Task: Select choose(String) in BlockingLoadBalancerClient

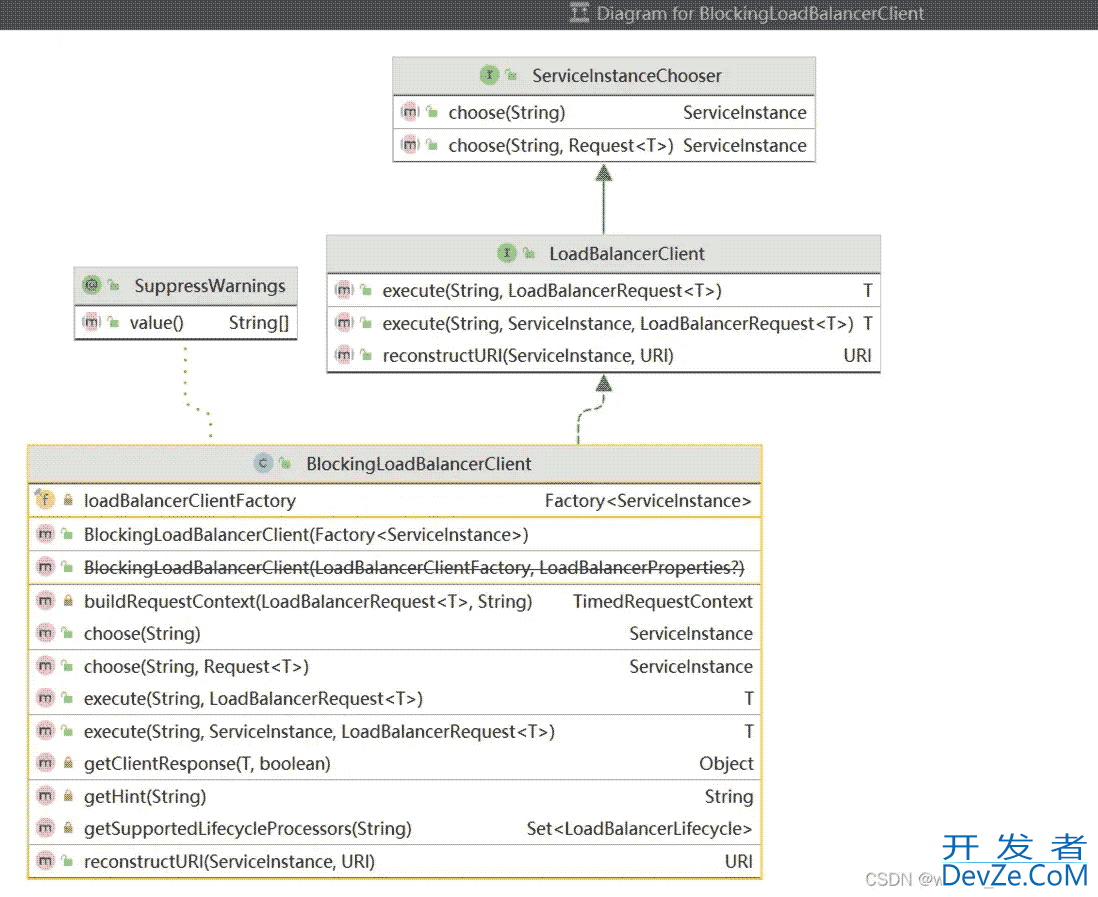Action: pos(394,633)
